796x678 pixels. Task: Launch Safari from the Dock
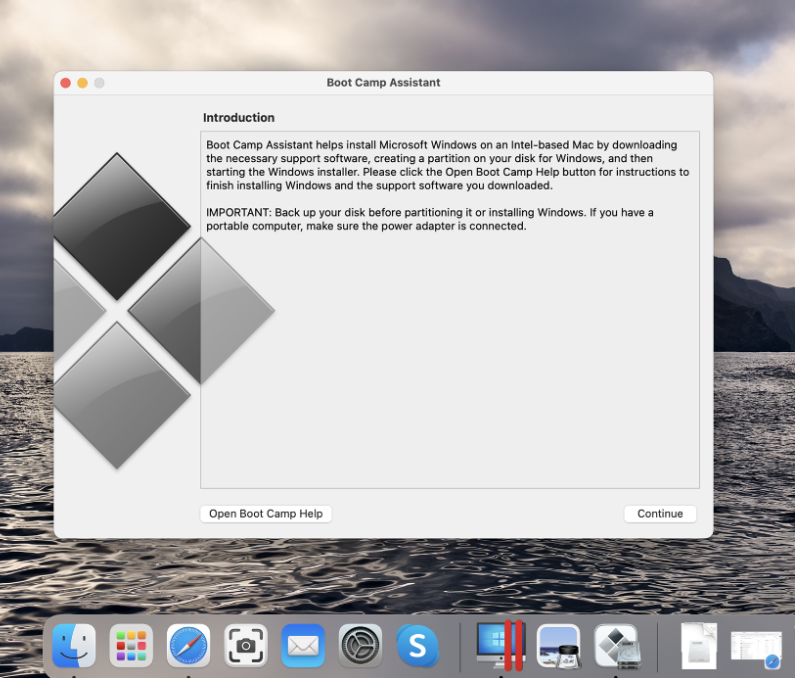coord(188,646)
